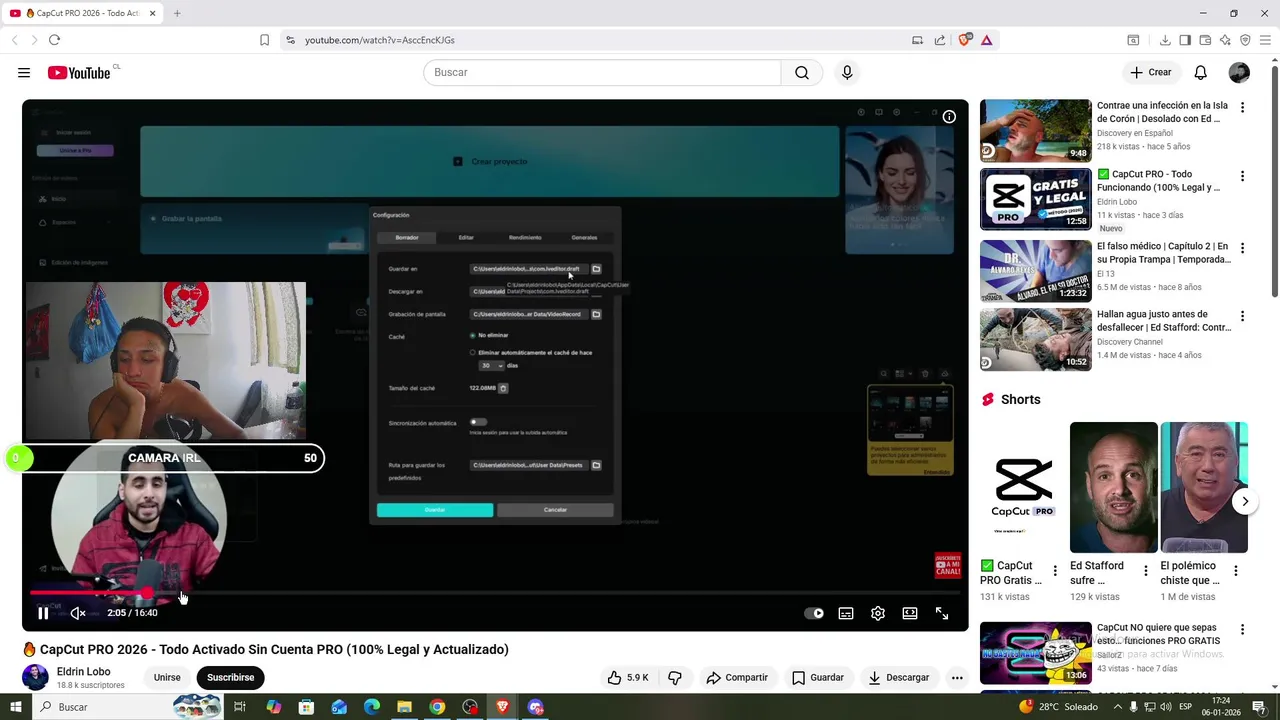Open Google Chrome from taskbar
Viewport: 1280px width, 720px height.
437,707
